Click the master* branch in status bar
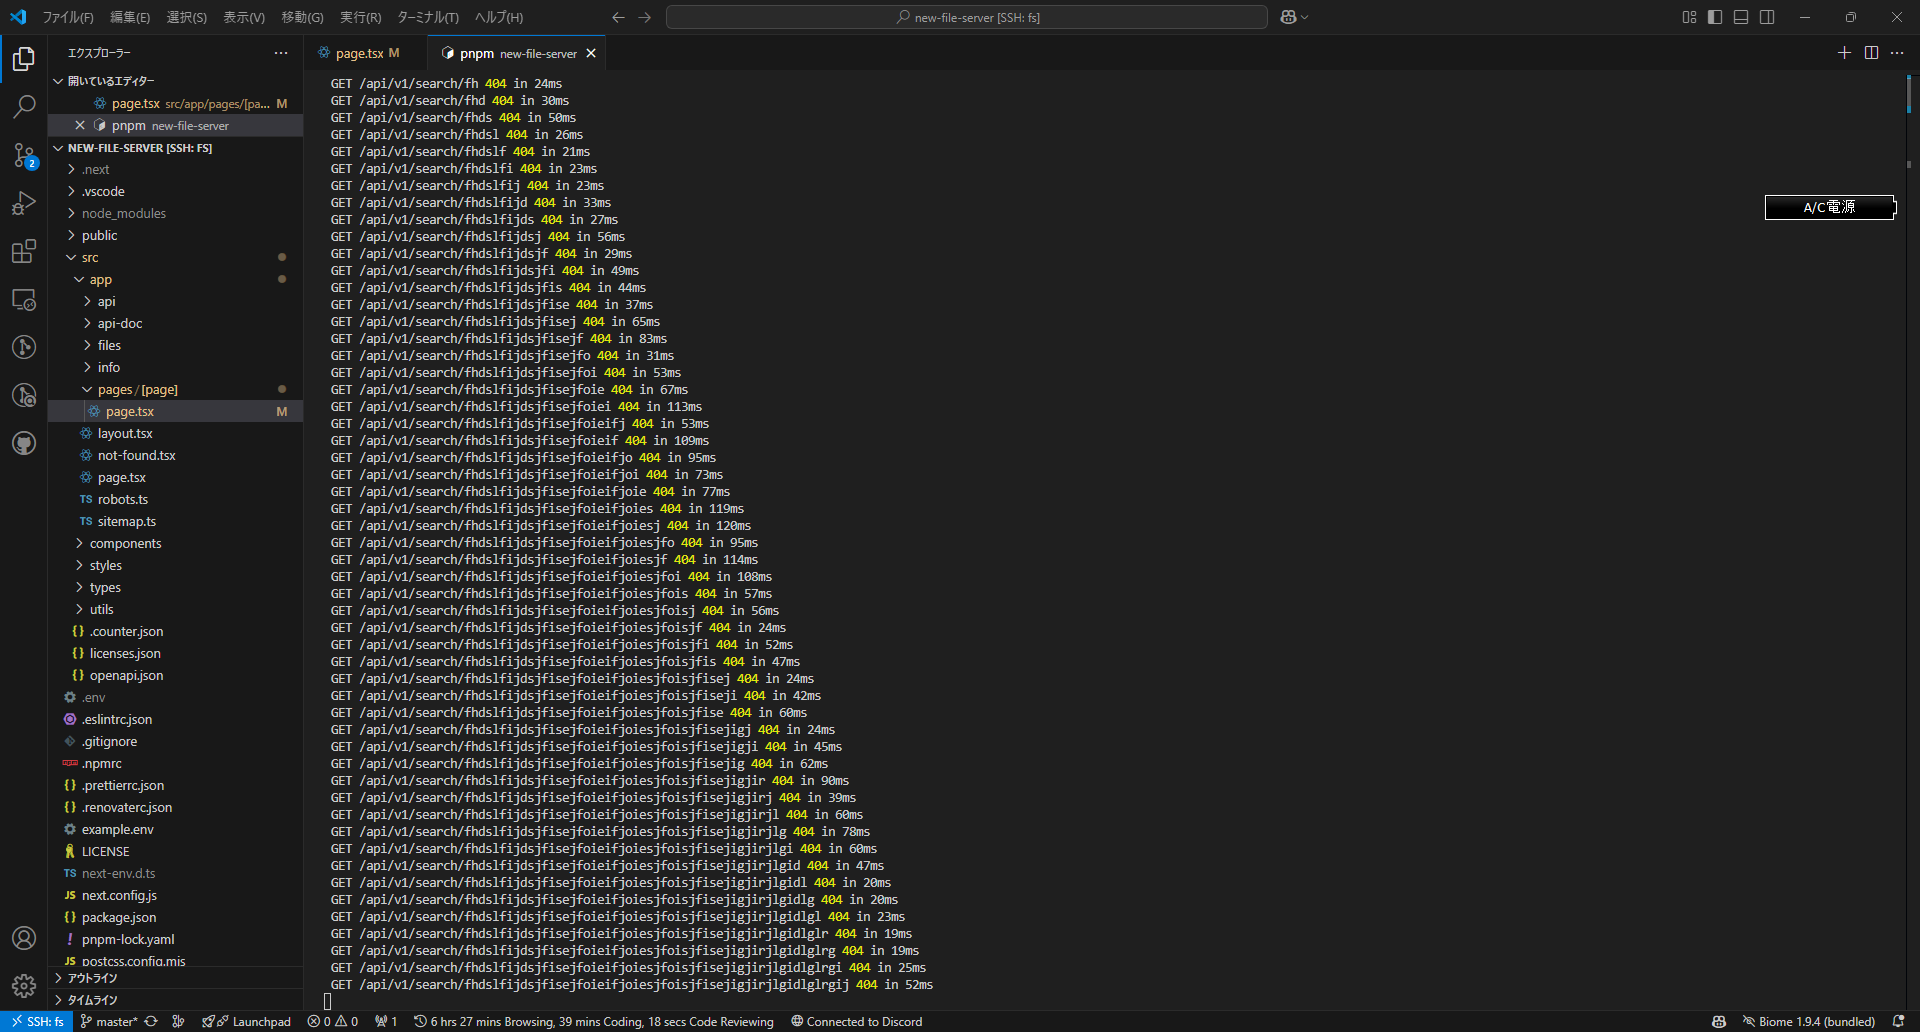 (x=109, y=1021)
